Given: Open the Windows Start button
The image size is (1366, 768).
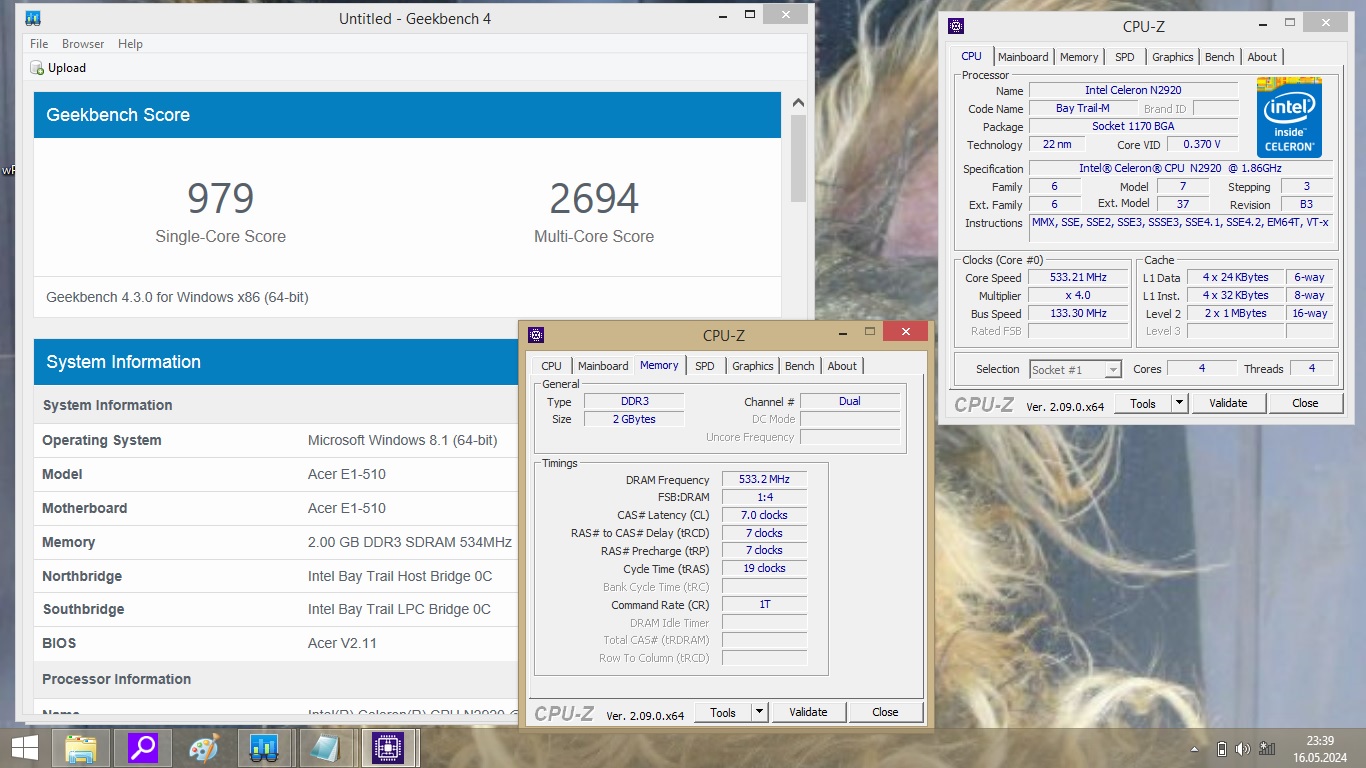Looking at the screenshot, I should (x=25, y=748).
